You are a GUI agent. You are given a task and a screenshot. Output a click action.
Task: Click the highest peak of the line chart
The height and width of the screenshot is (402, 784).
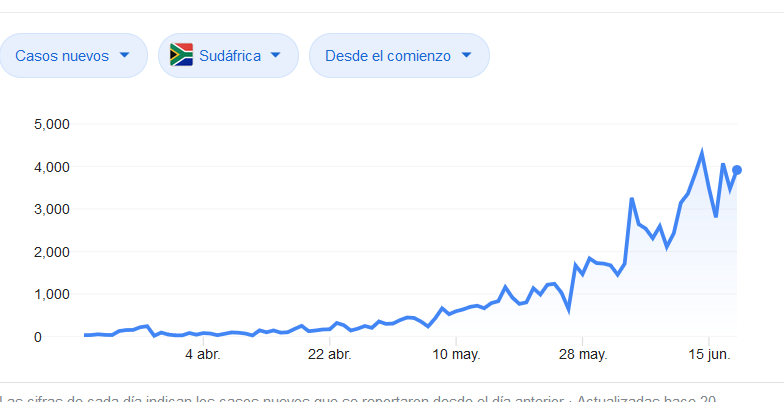(x=702, y=152)
